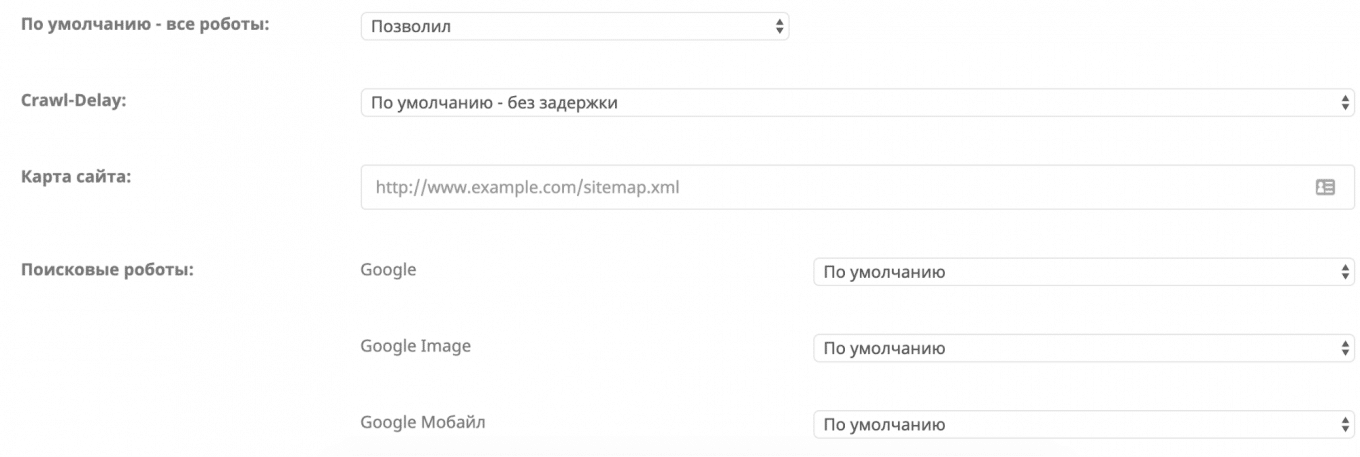The width and height of the screenshot is (1360, 457).
Task: Click the arrows on the Google select
Action: point(1345,272)
